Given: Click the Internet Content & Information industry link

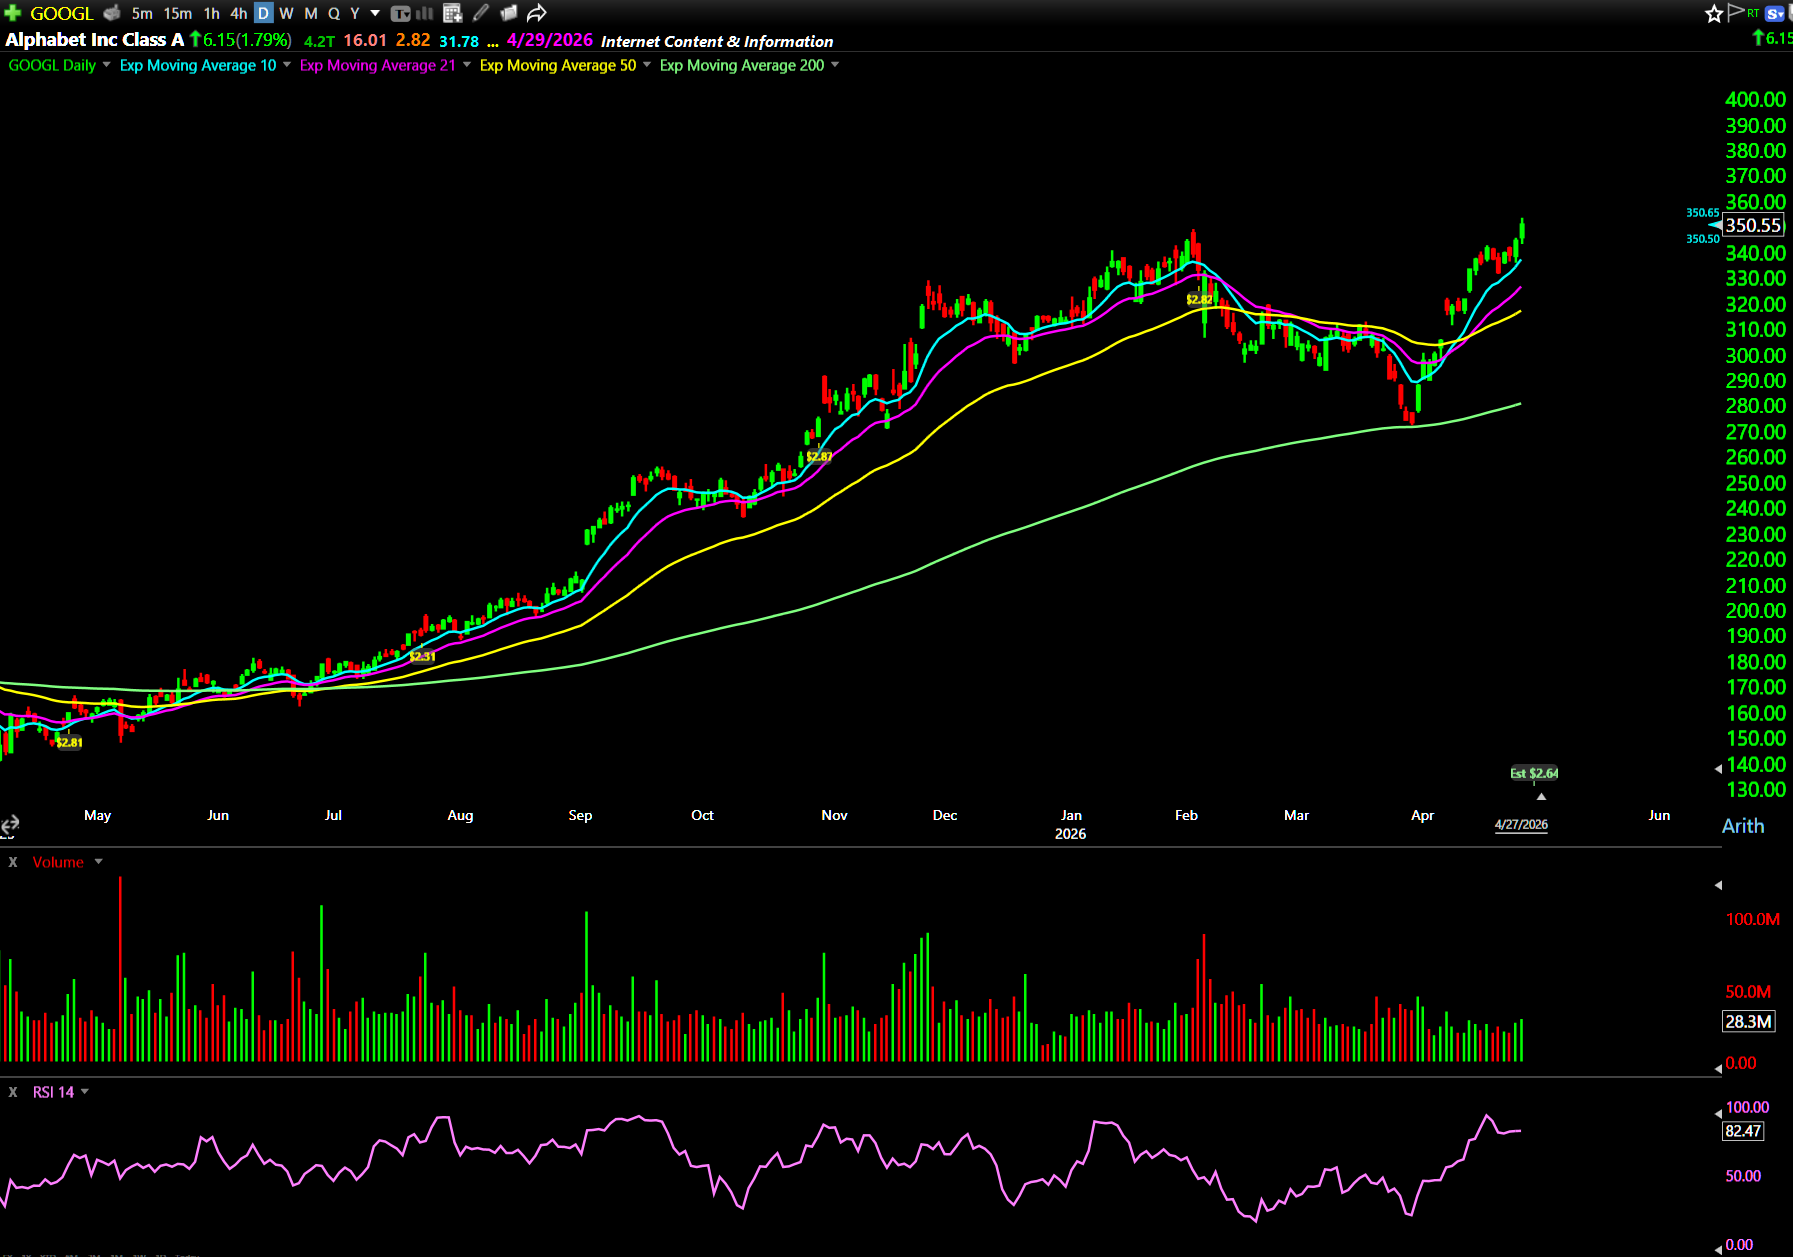Looking at the screenshot, I should pyautogui.click(x=716, y=41).
